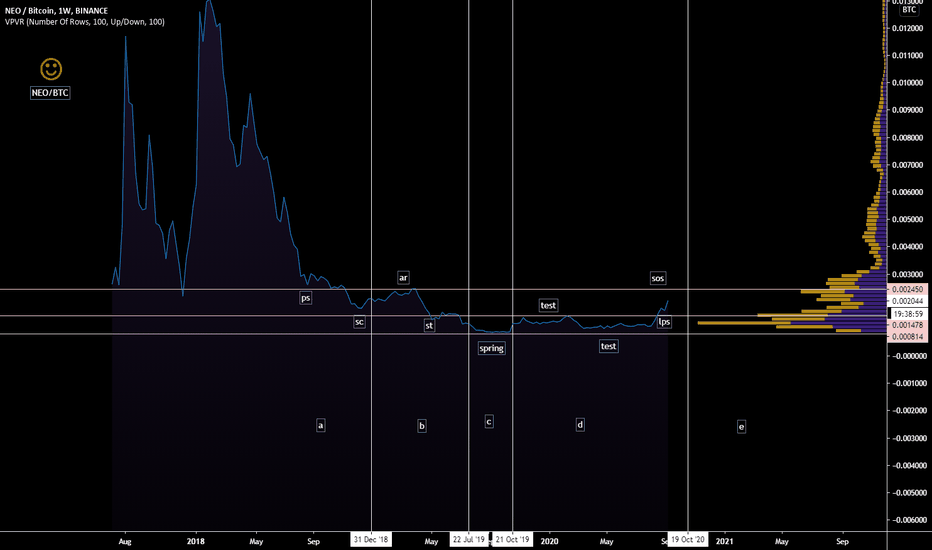Click the 21 Oct '19 date marker

click(x=512, y=540)
